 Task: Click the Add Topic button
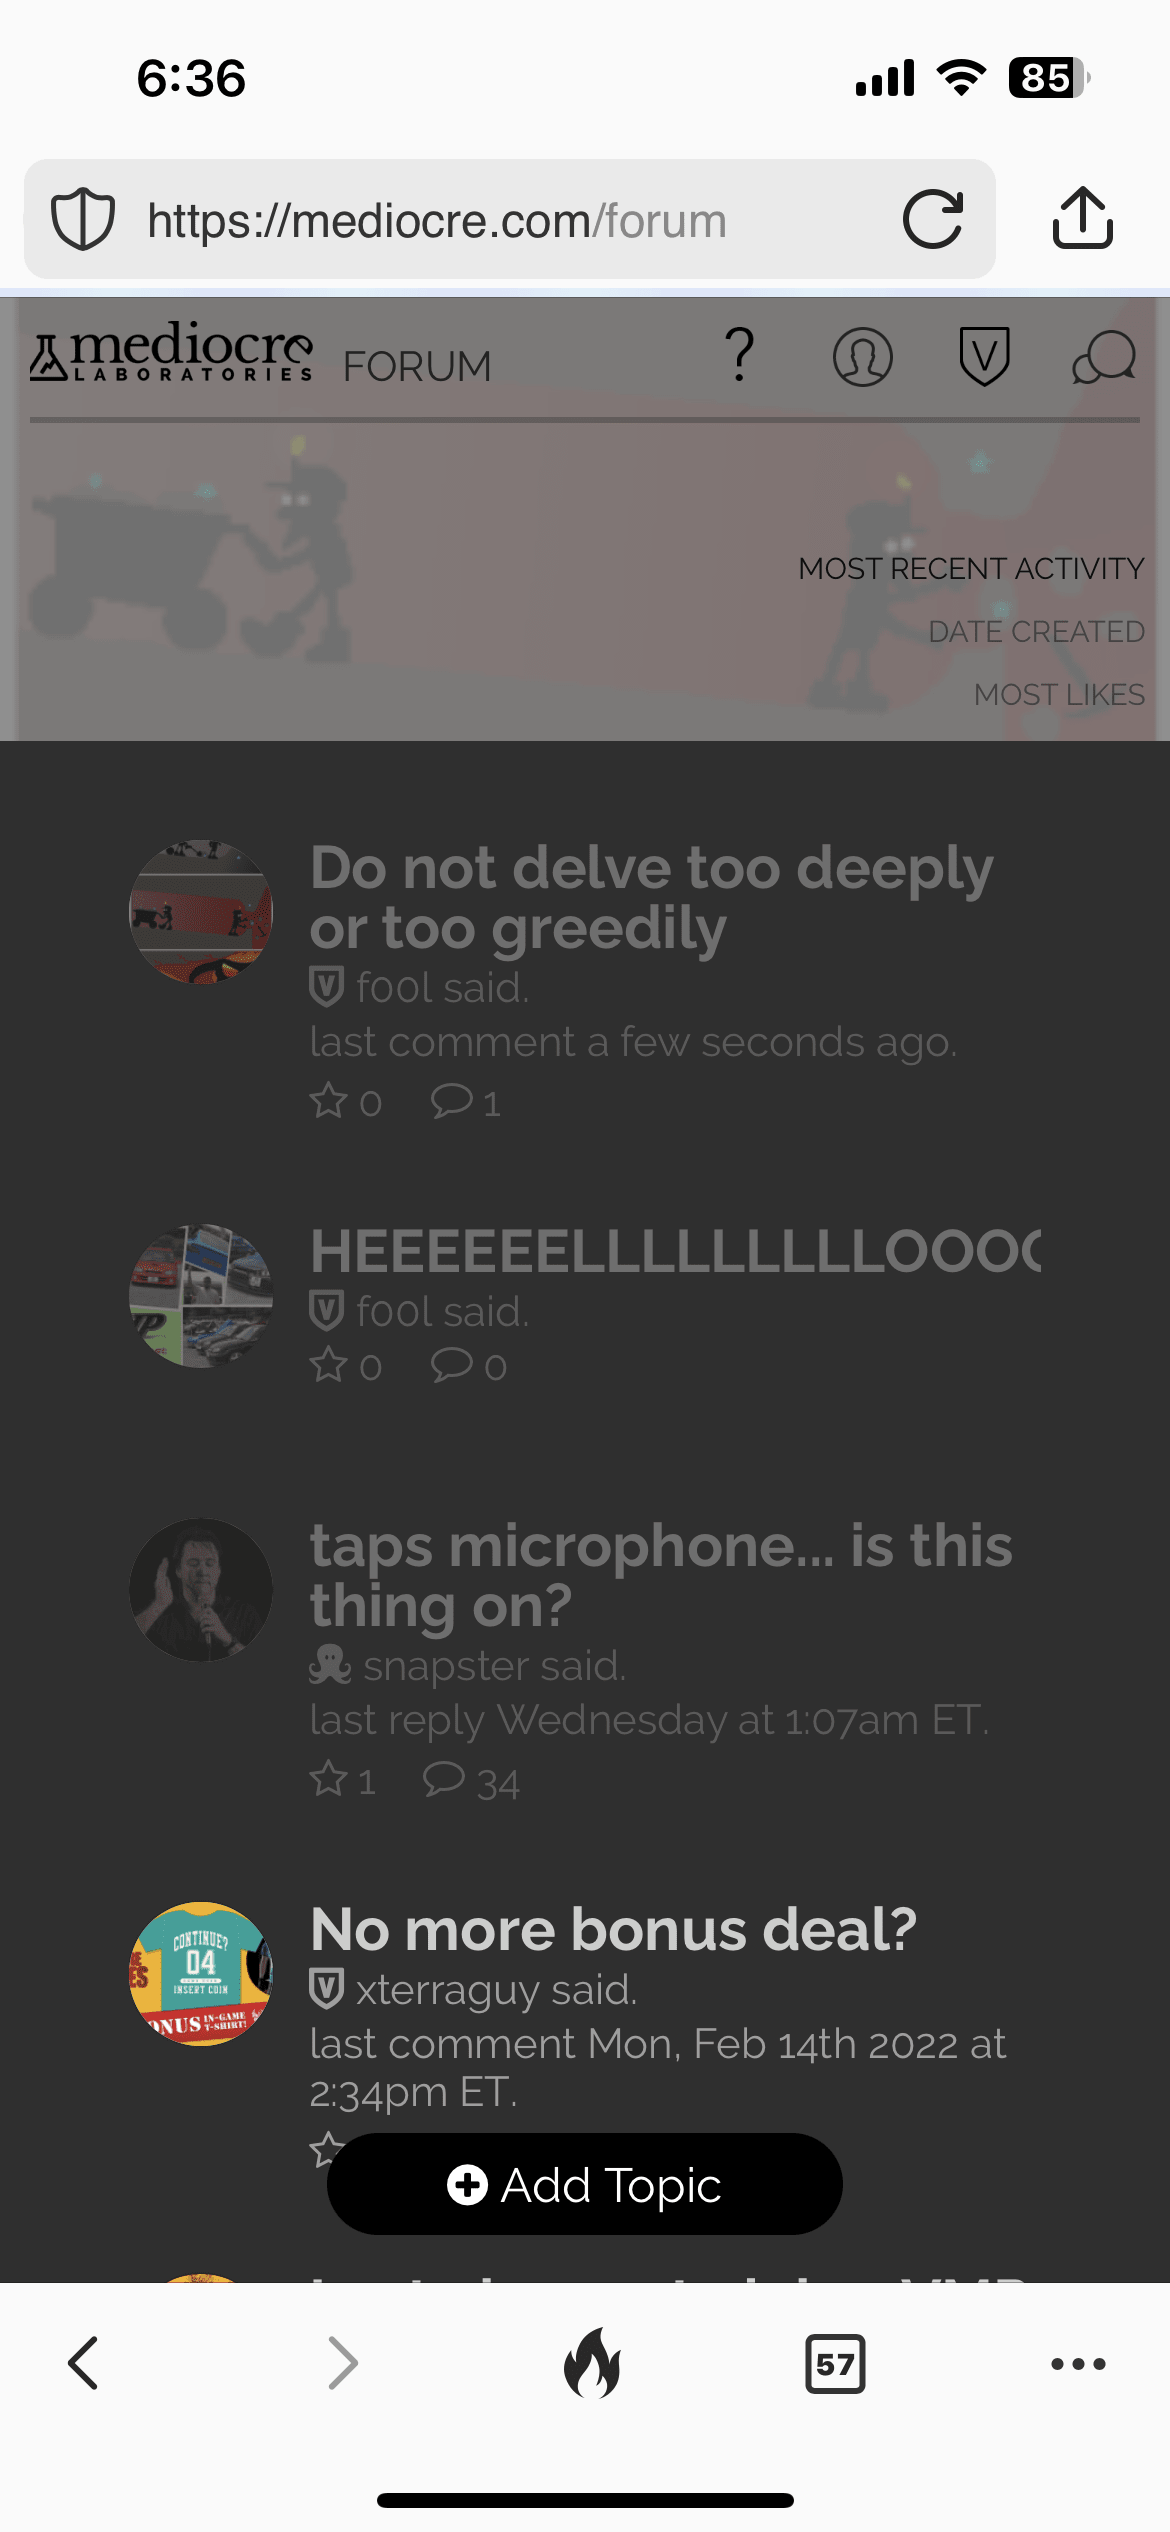[x=585, y=2184]
